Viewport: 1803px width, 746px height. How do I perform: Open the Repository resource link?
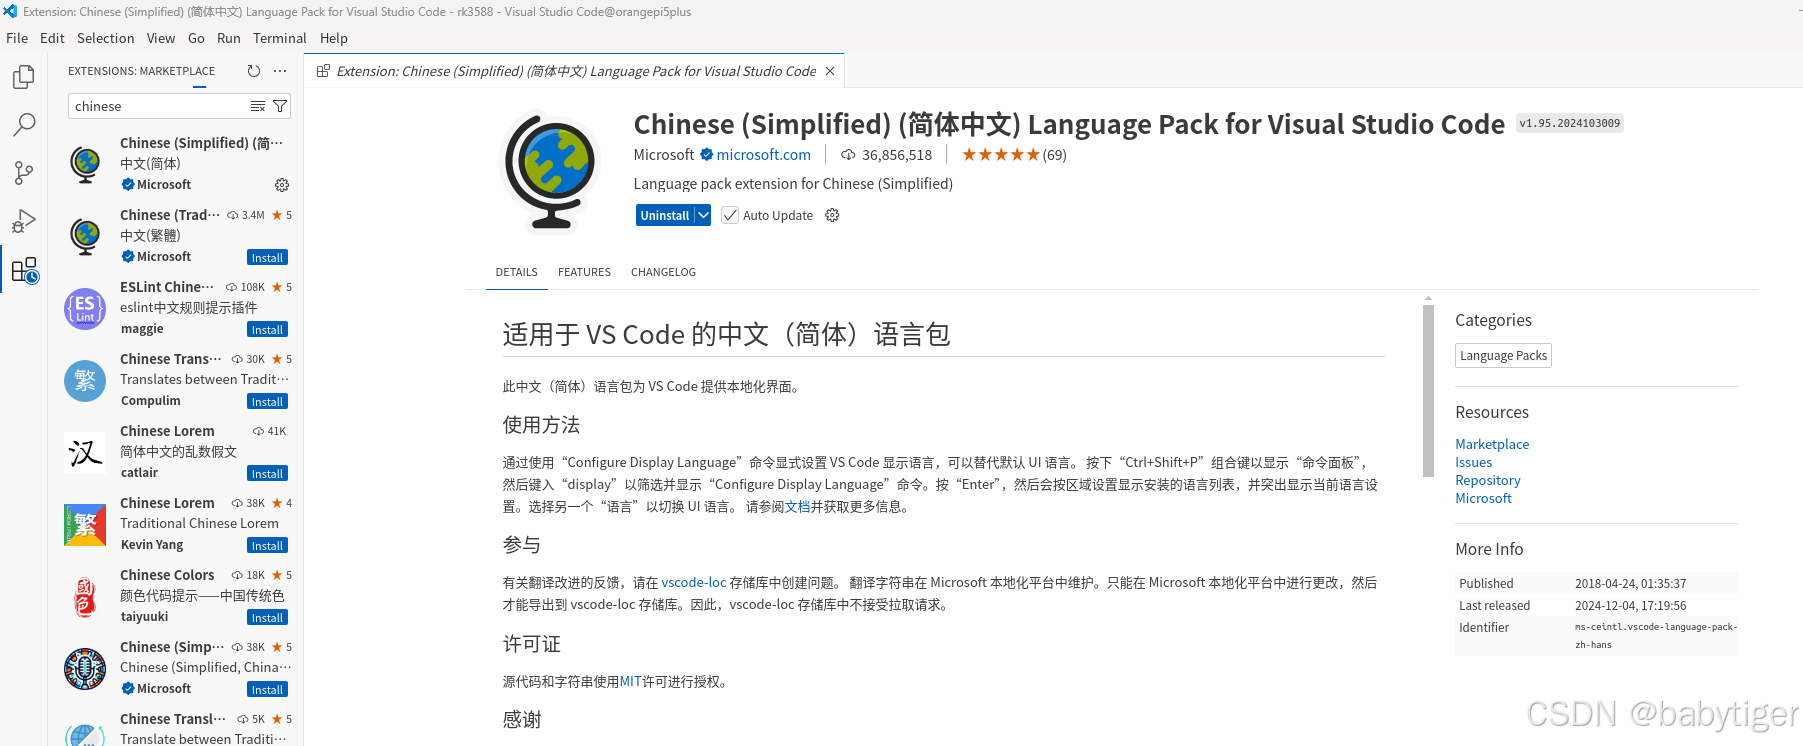coord(1487,480)
